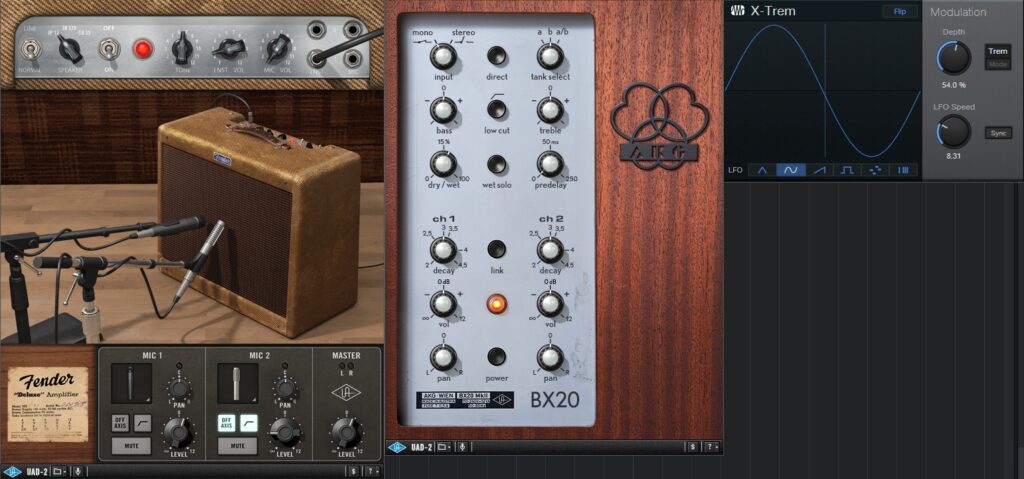
Task: Toggle MIC 1 Off Axis button
Action: click(x=120, y=423)
